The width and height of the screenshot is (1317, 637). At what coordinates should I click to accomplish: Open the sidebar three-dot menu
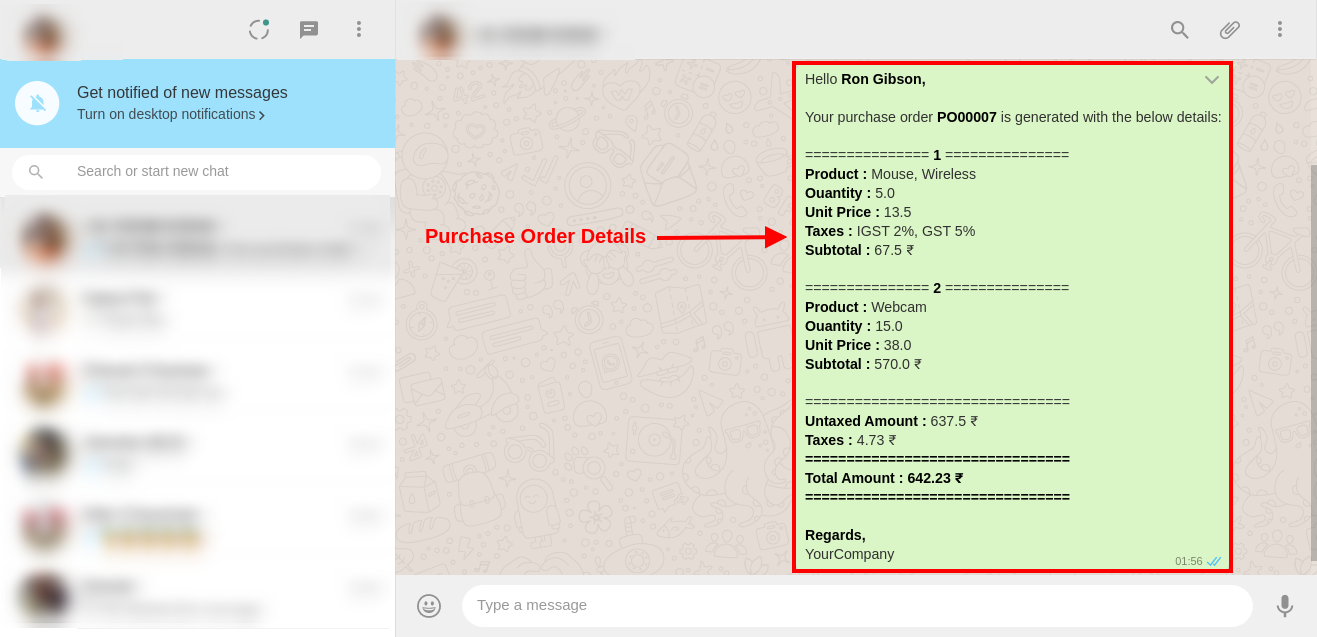tap(359, 29)
